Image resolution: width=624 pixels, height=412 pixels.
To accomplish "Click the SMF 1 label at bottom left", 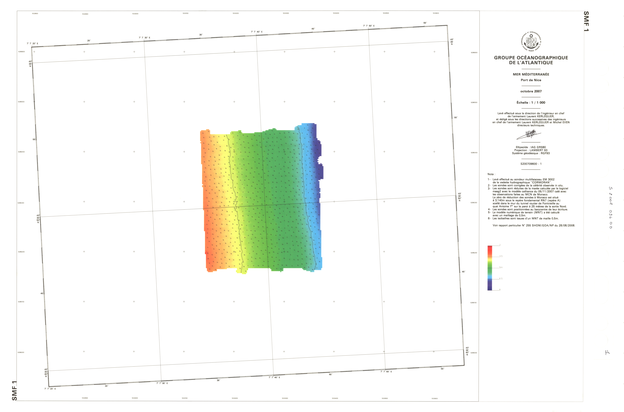I will 12,390.
